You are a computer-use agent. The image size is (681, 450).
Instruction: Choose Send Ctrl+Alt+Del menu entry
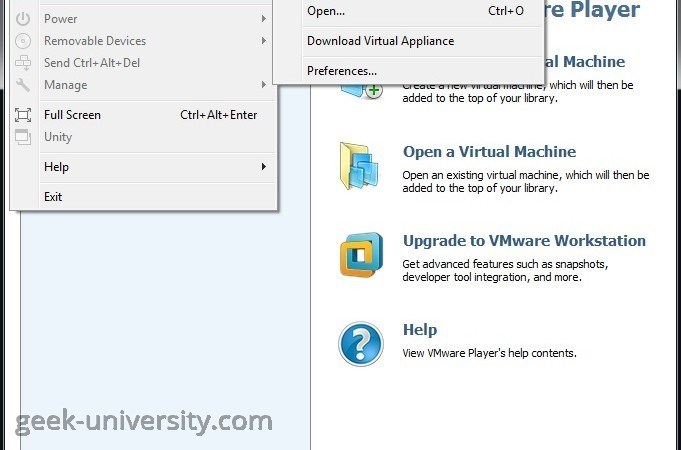click(x=144, y=63)
